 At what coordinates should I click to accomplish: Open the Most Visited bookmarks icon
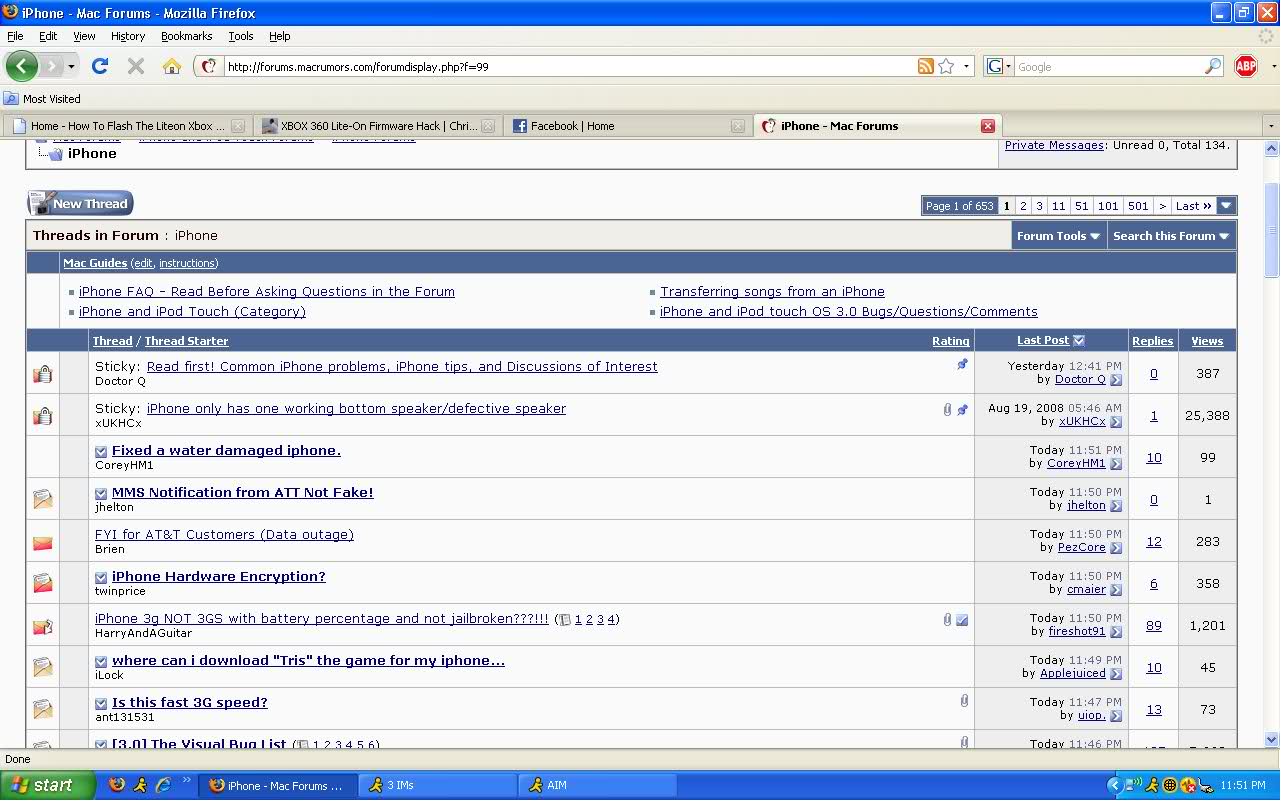point(11,98)
